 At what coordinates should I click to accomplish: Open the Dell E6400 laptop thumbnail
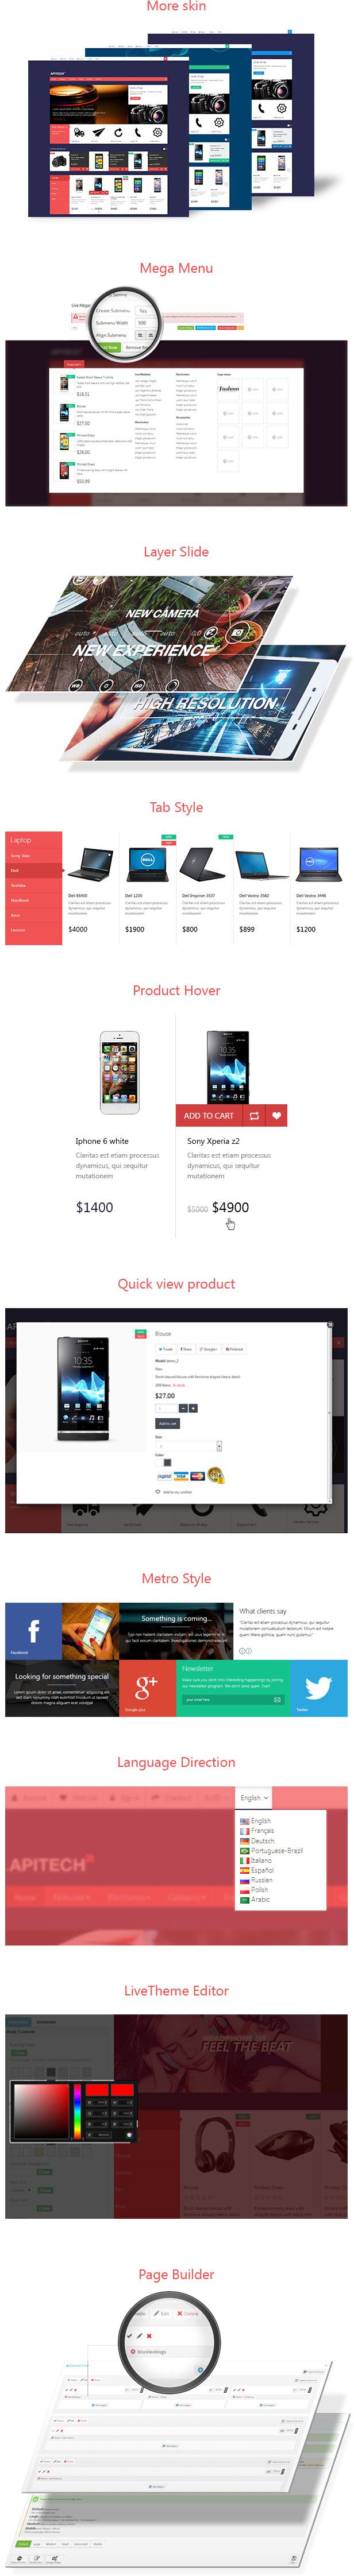[91, 862]
